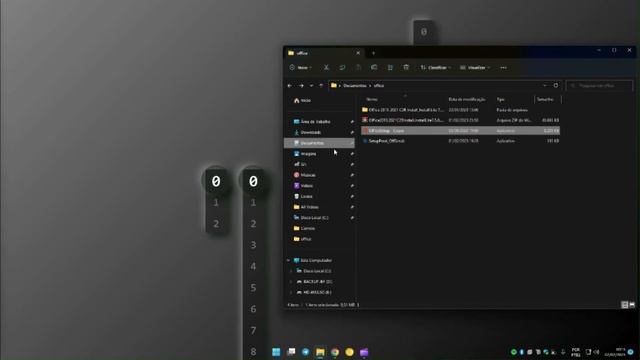640x360 pixels.
Task: Open the three-dots See more menu
Action: coord(503,68)
